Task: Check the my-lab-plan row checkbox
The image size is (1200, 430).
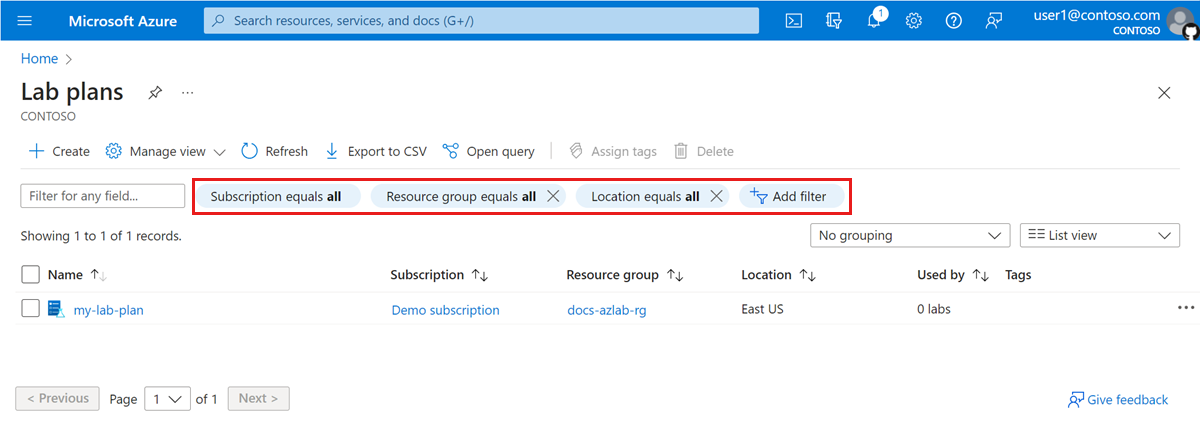Action: tap(30, 309)
